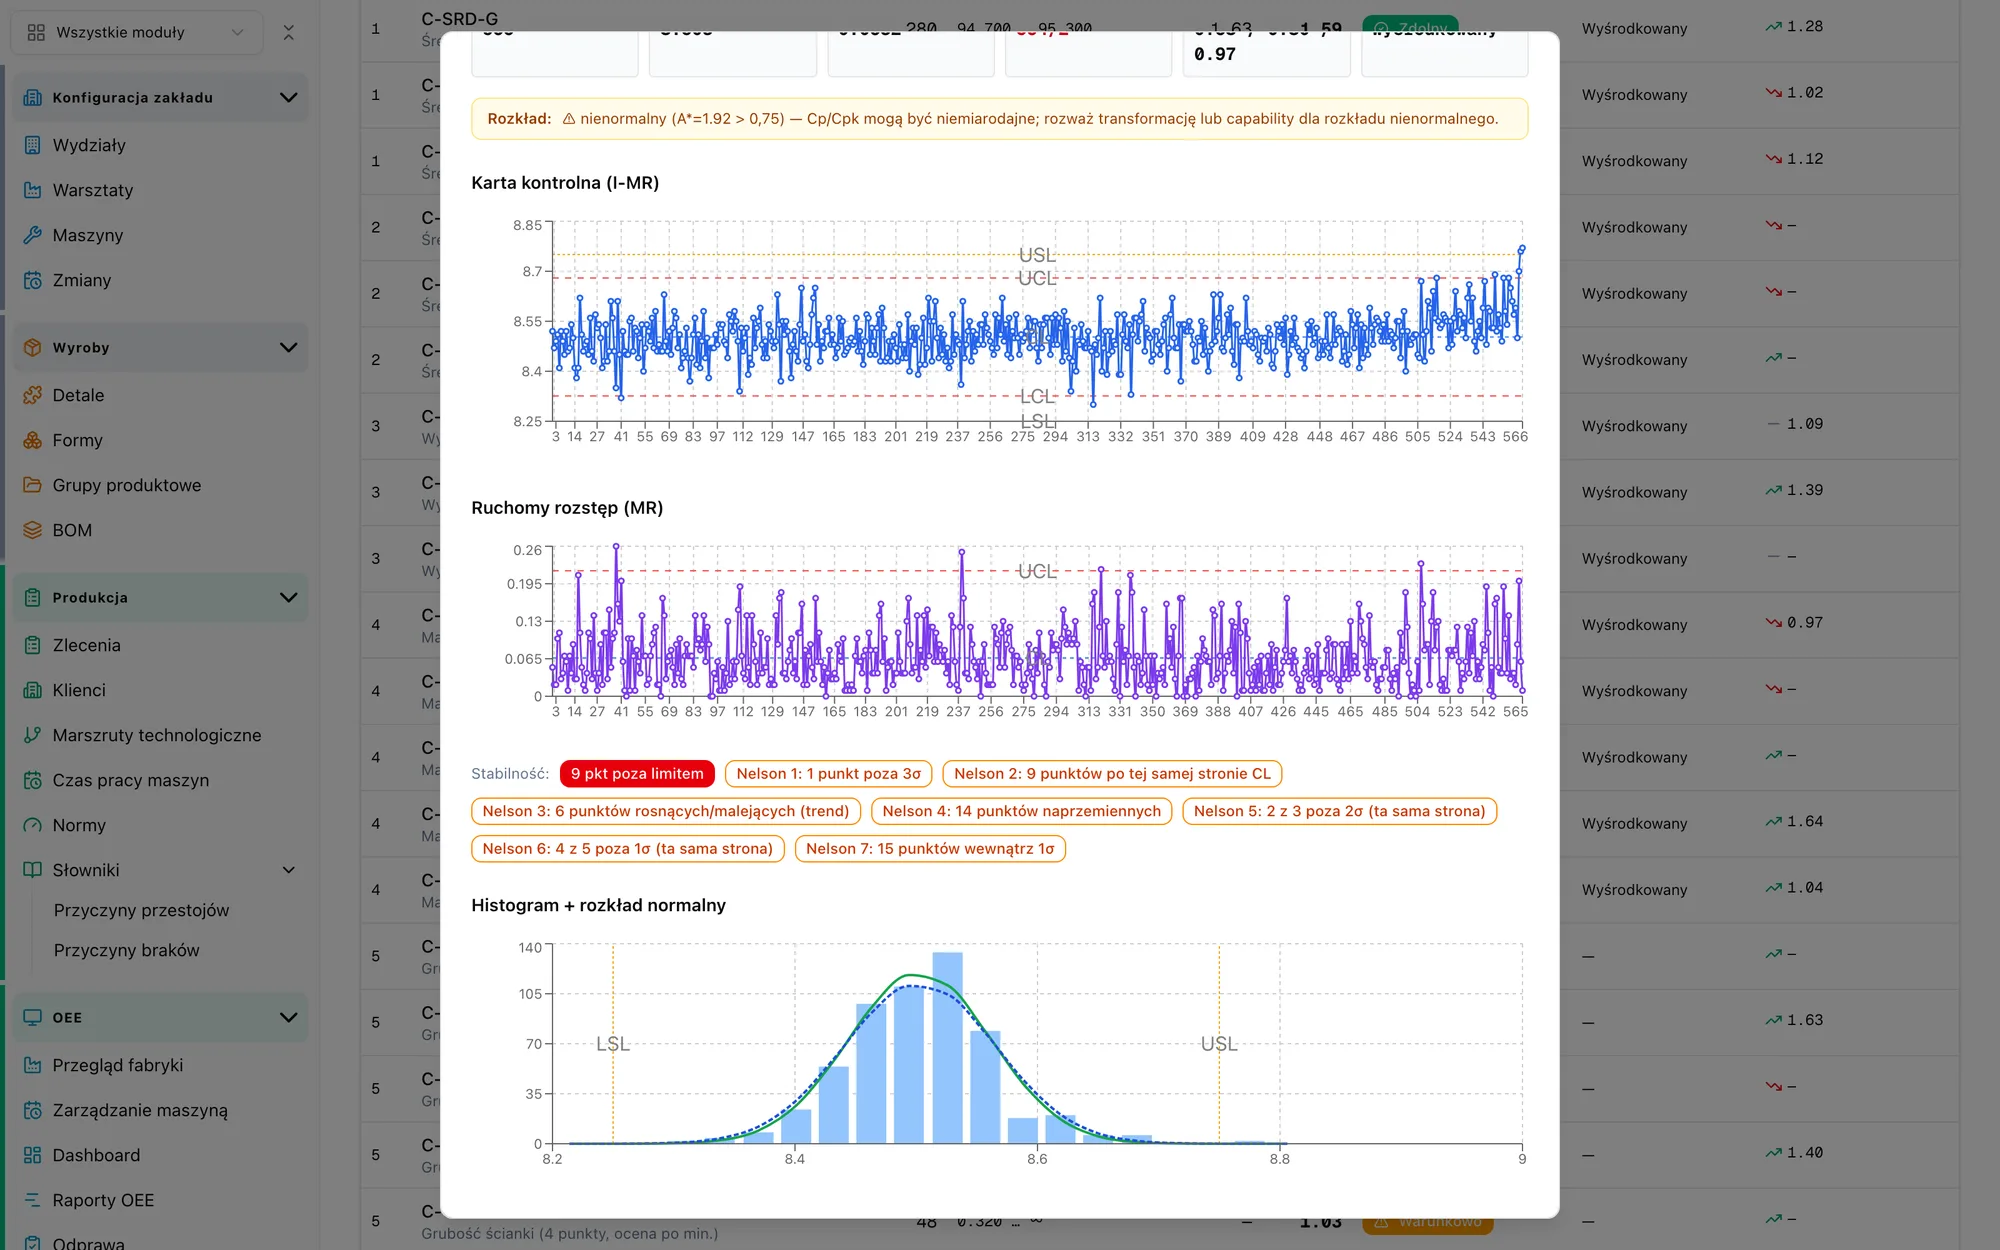
Task: Collapse the Konfiguracja zakładu section
Action: 288,97
